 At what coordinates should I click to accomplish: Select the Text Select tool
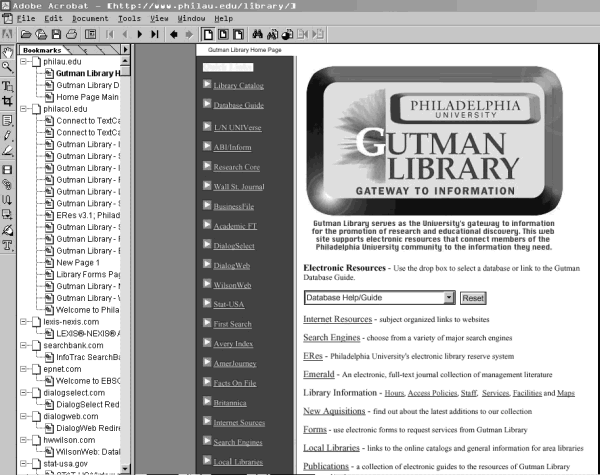(7, 85)
